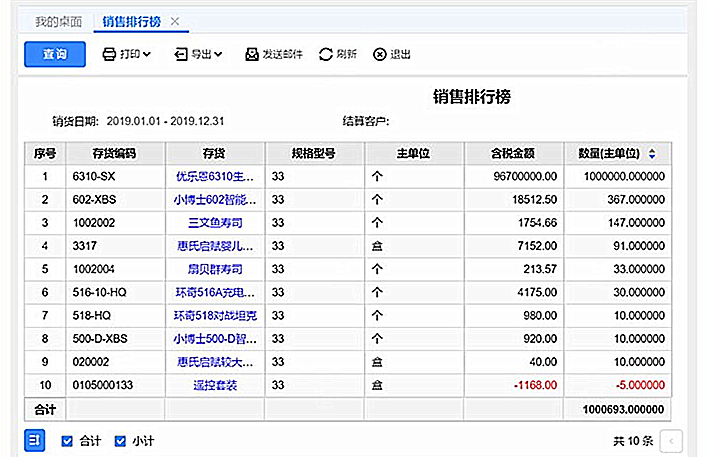Click the send mail envelope icon

pyautogui.click(x=251, y=55)
